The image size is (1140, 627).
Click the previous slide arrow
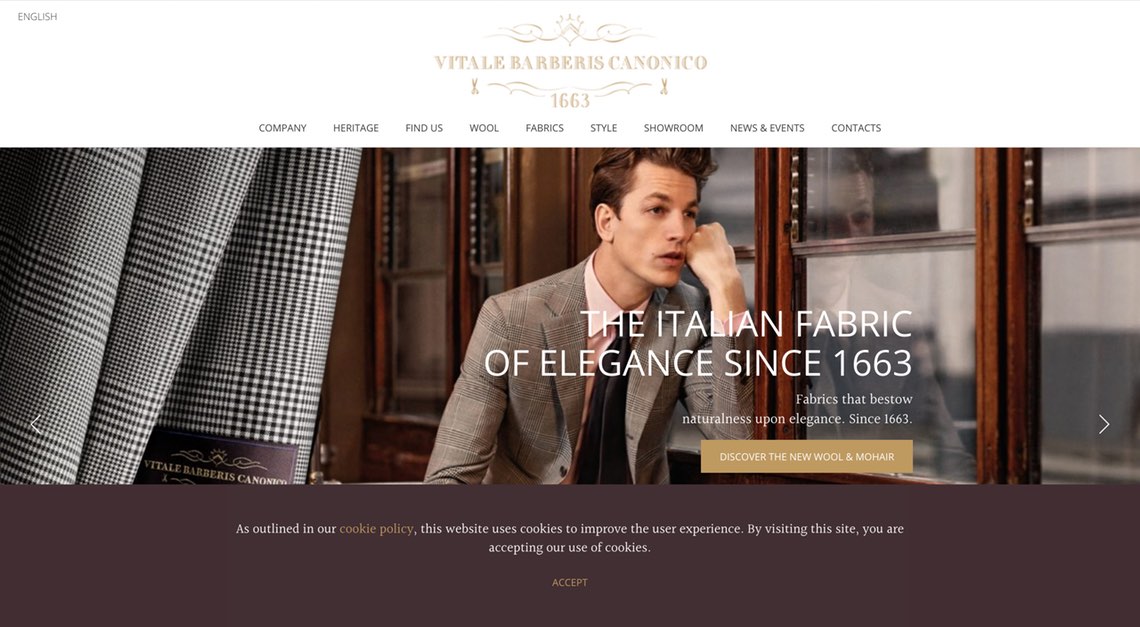[36, 424]
